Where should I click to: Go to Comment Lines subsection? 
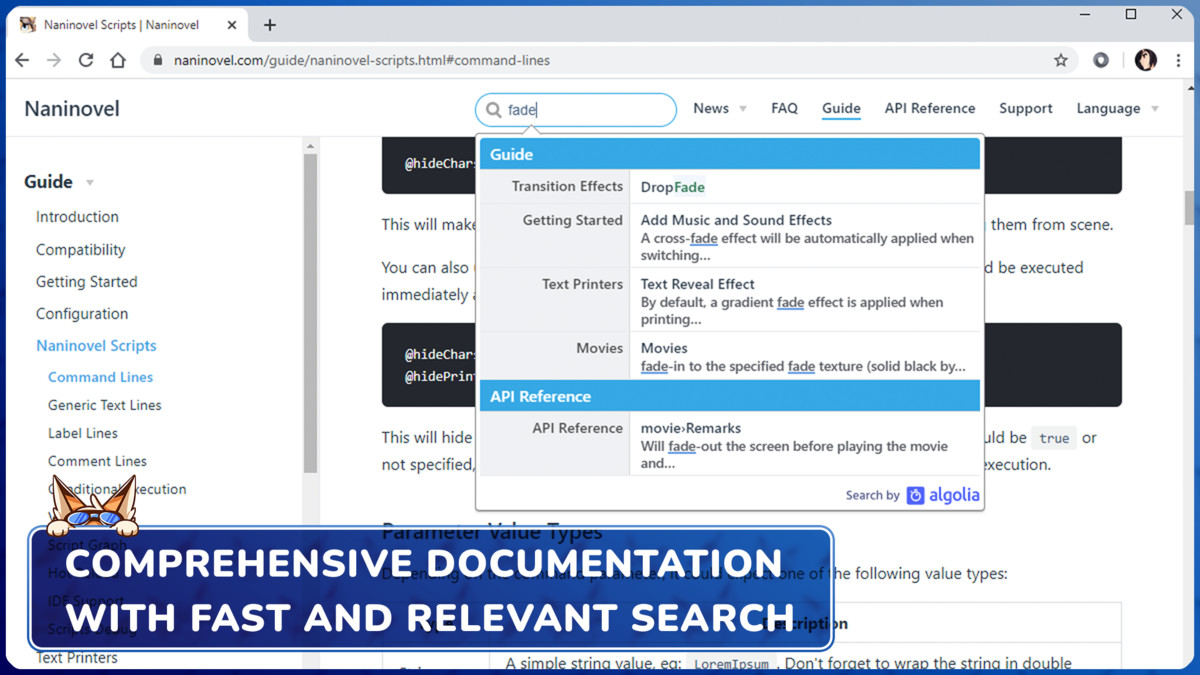pos(97,461)
